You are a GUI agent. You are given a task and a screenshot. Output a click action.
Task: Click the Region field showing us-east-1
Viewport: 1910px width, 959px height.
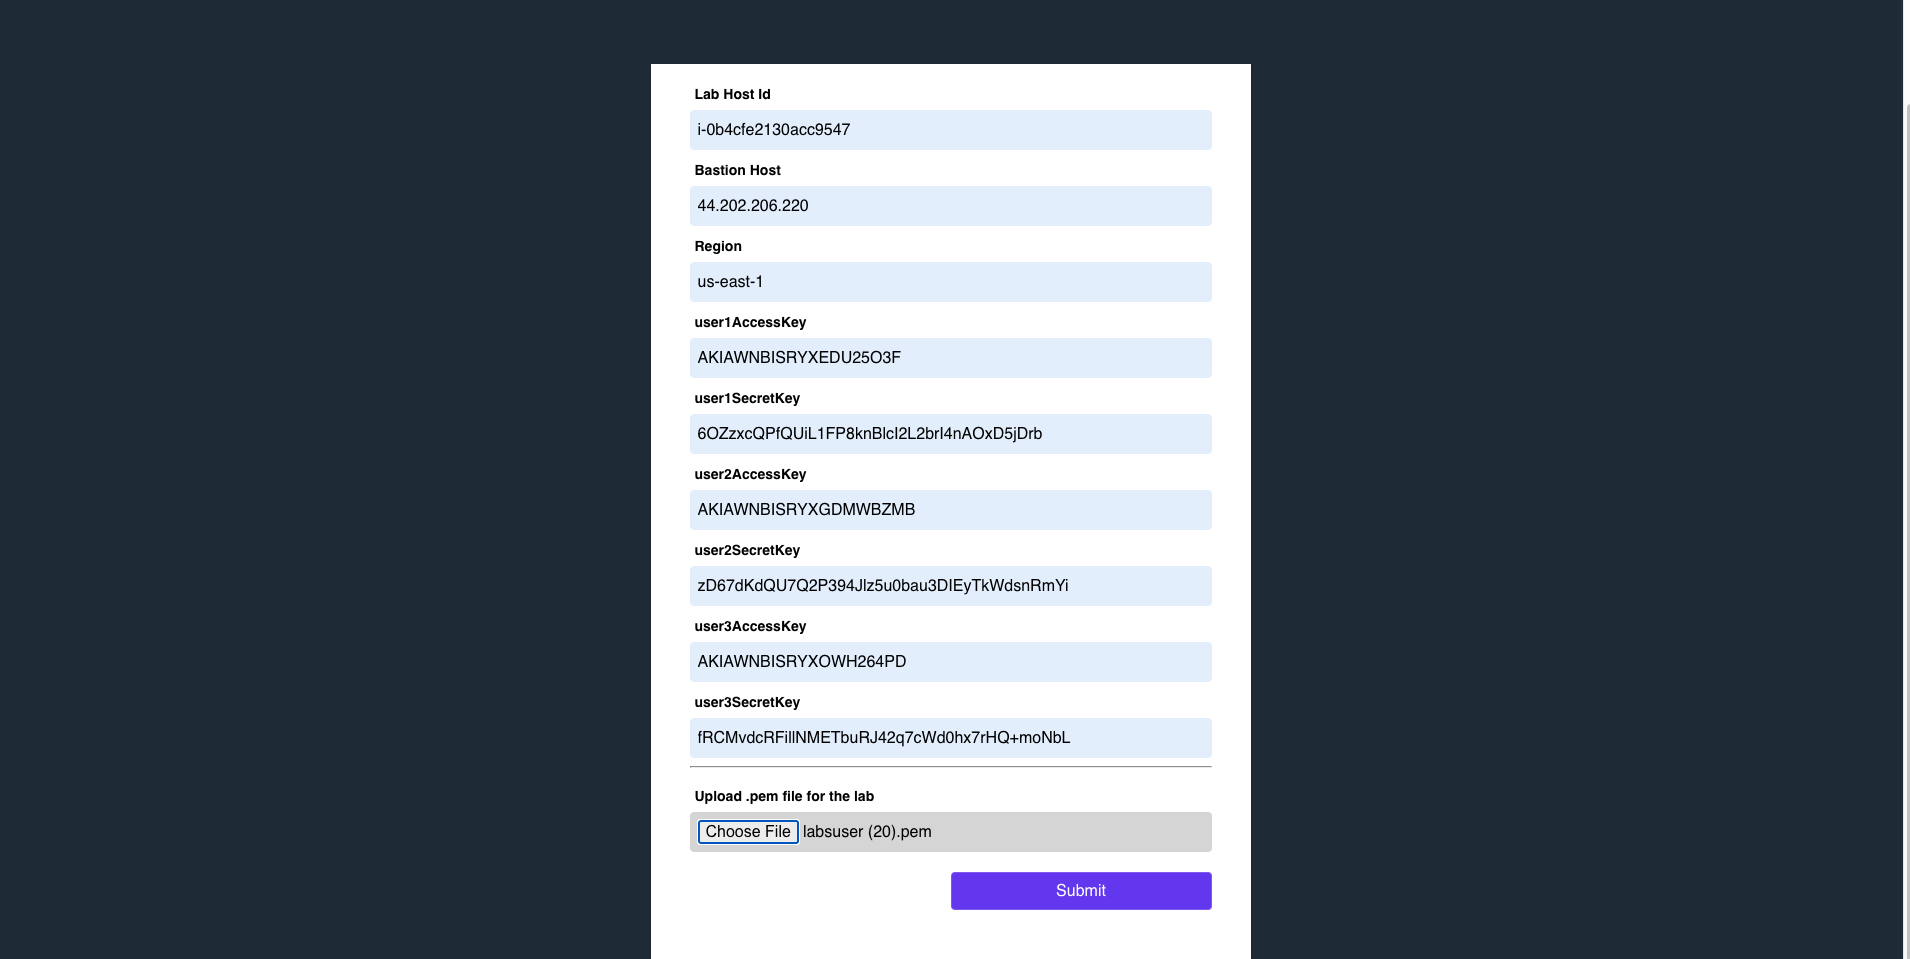[950, 281]
